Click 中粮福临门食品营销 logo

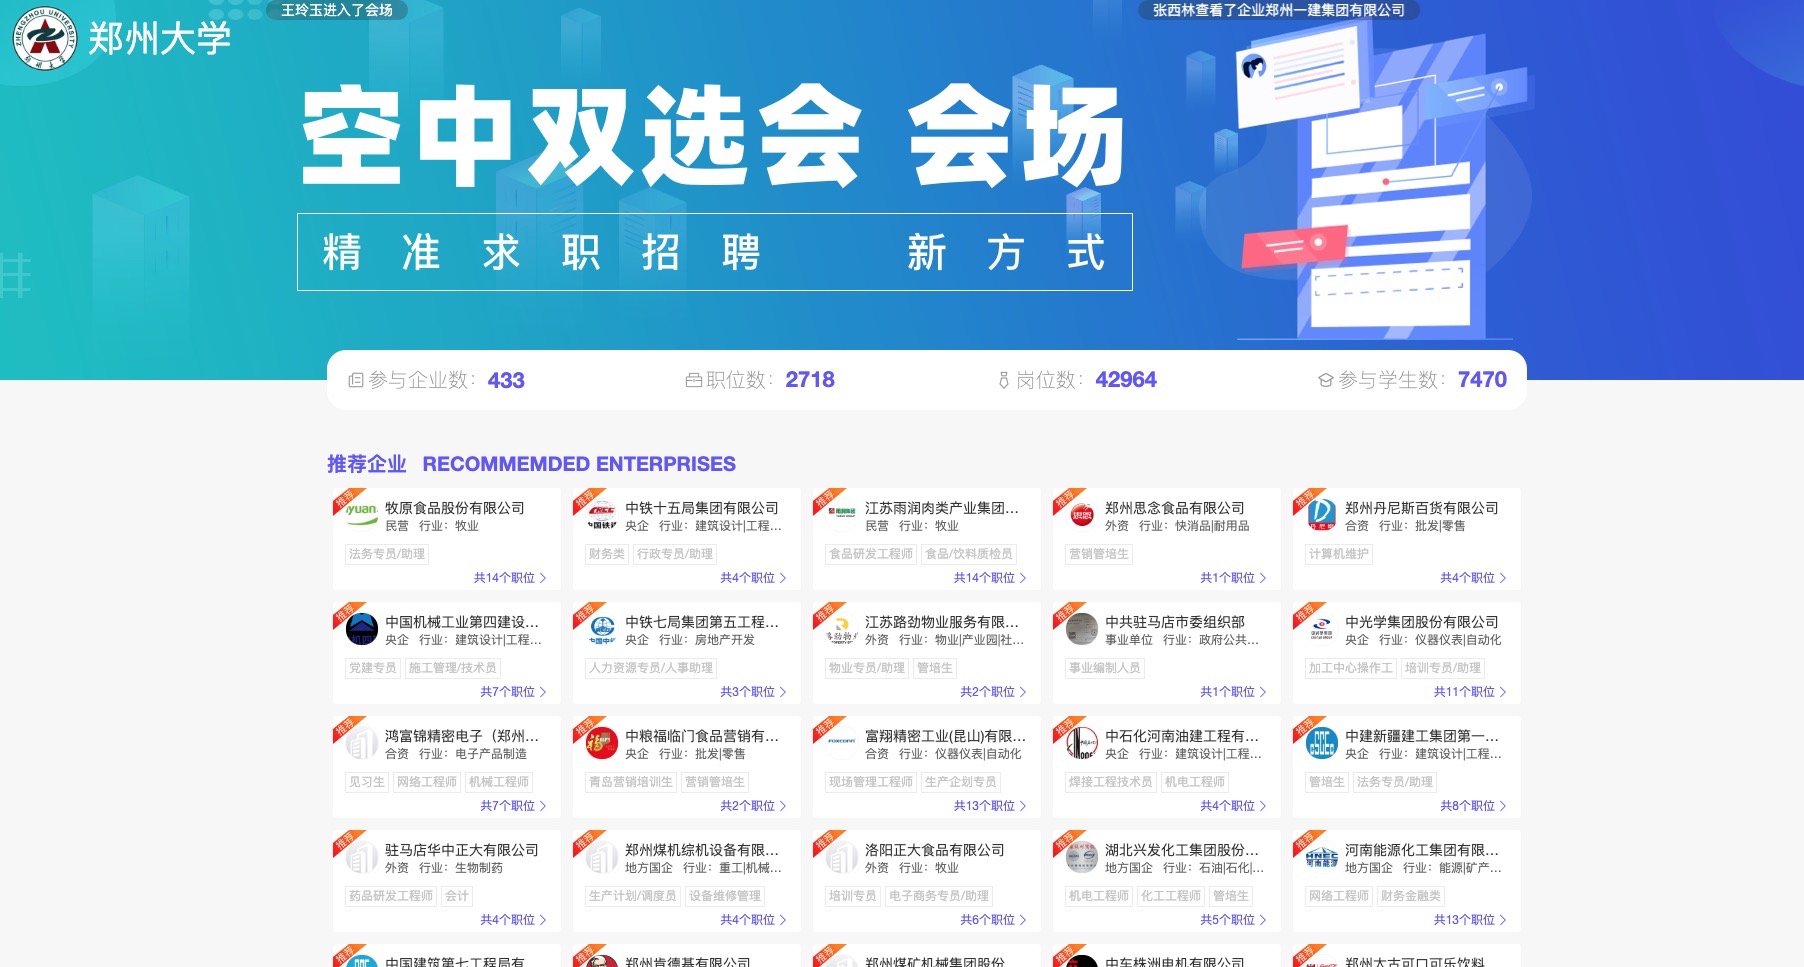tap(601, 742)
